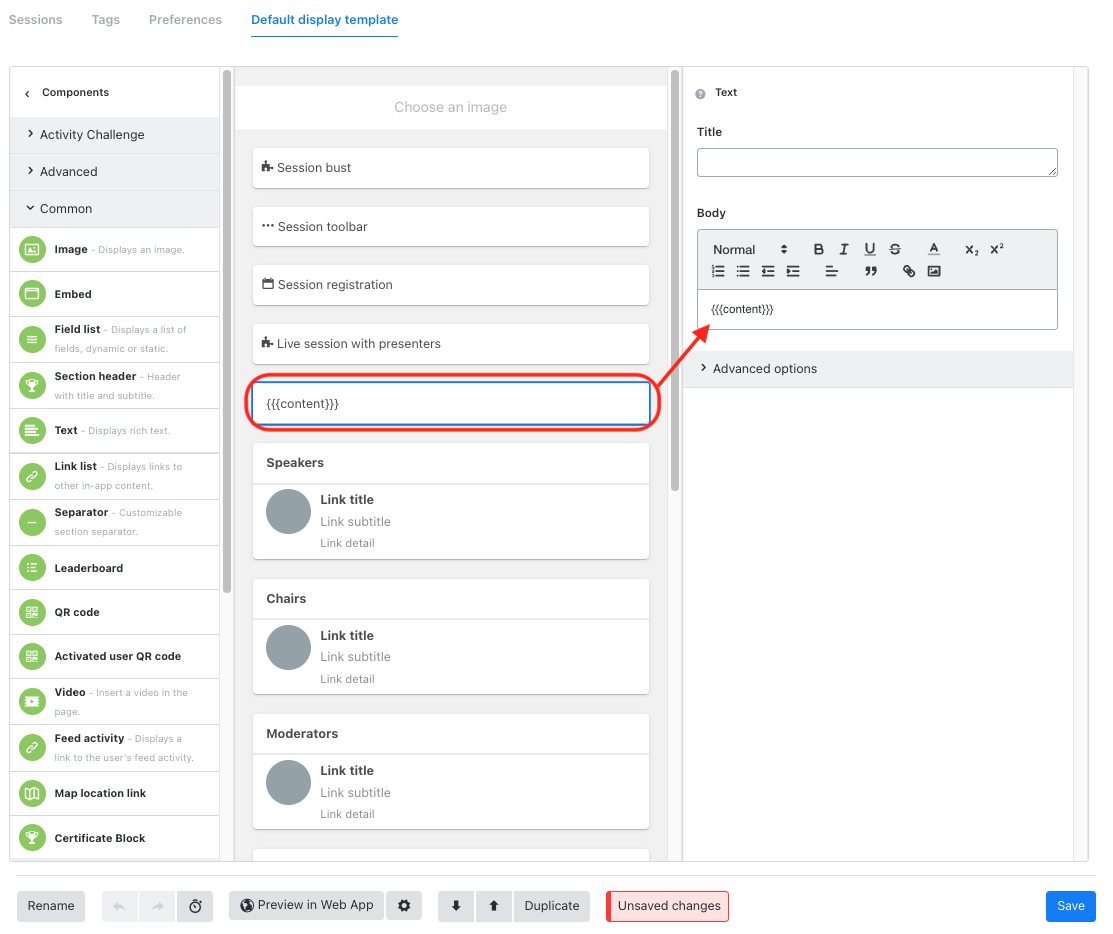The image size is (1113, 934).
Task: Click the template preview scrollbar
Action: pos(675,280)
